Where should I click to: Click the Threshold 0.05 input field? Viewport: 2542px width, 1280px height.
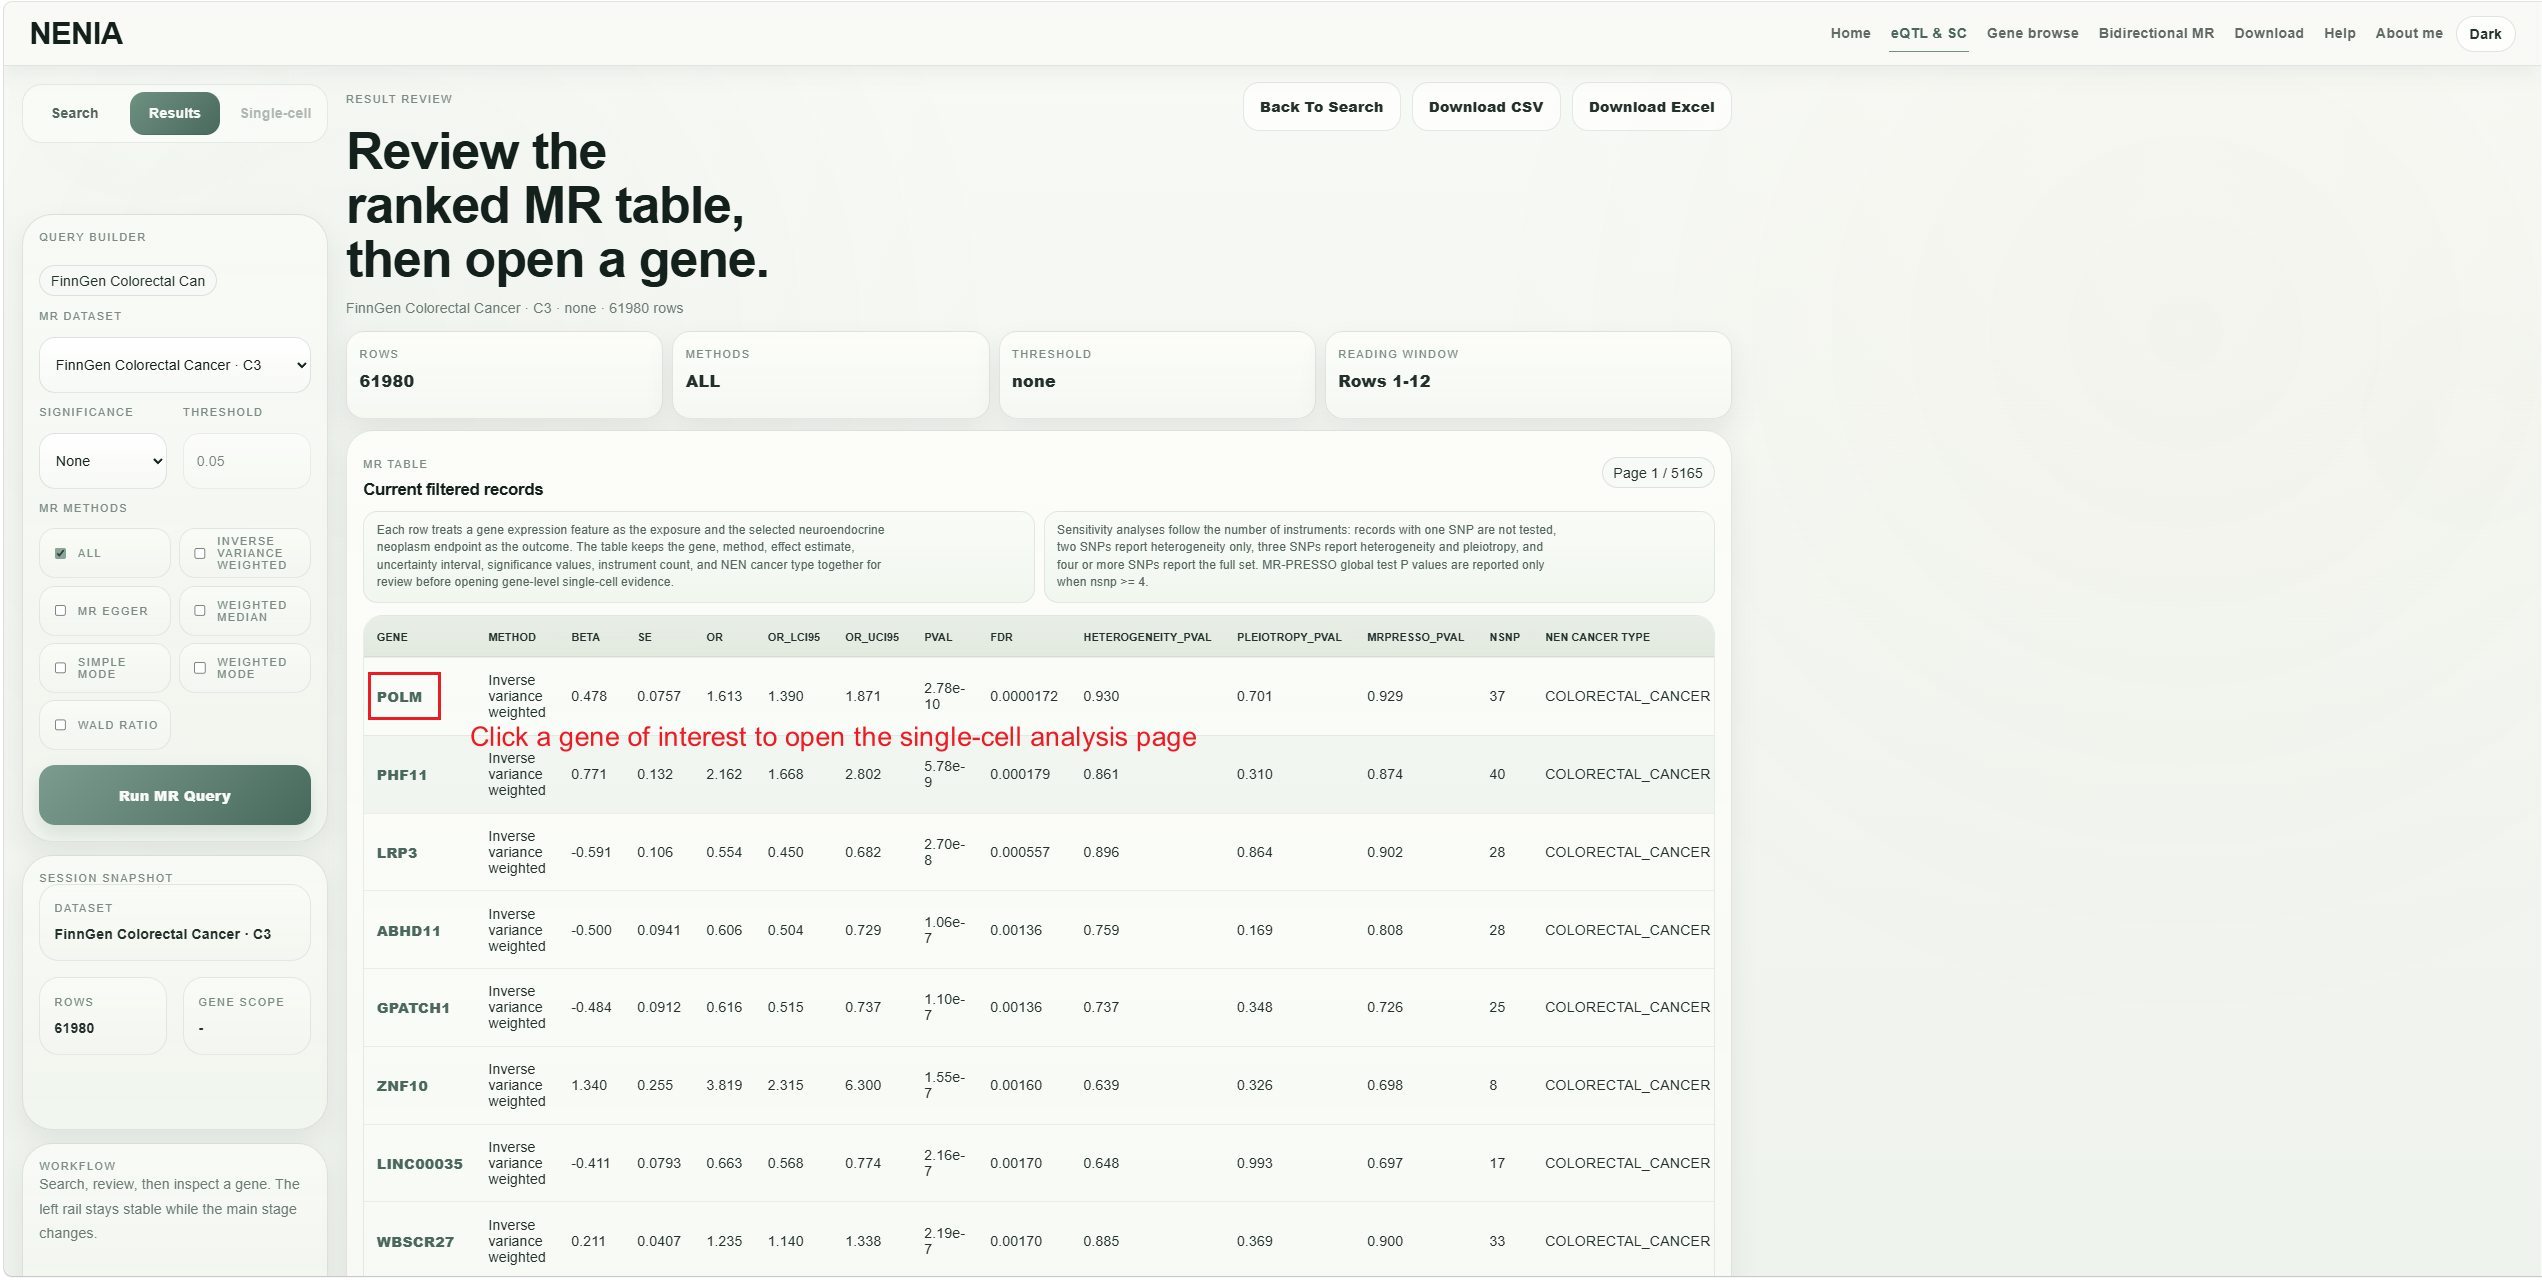[x=247, y=461]
